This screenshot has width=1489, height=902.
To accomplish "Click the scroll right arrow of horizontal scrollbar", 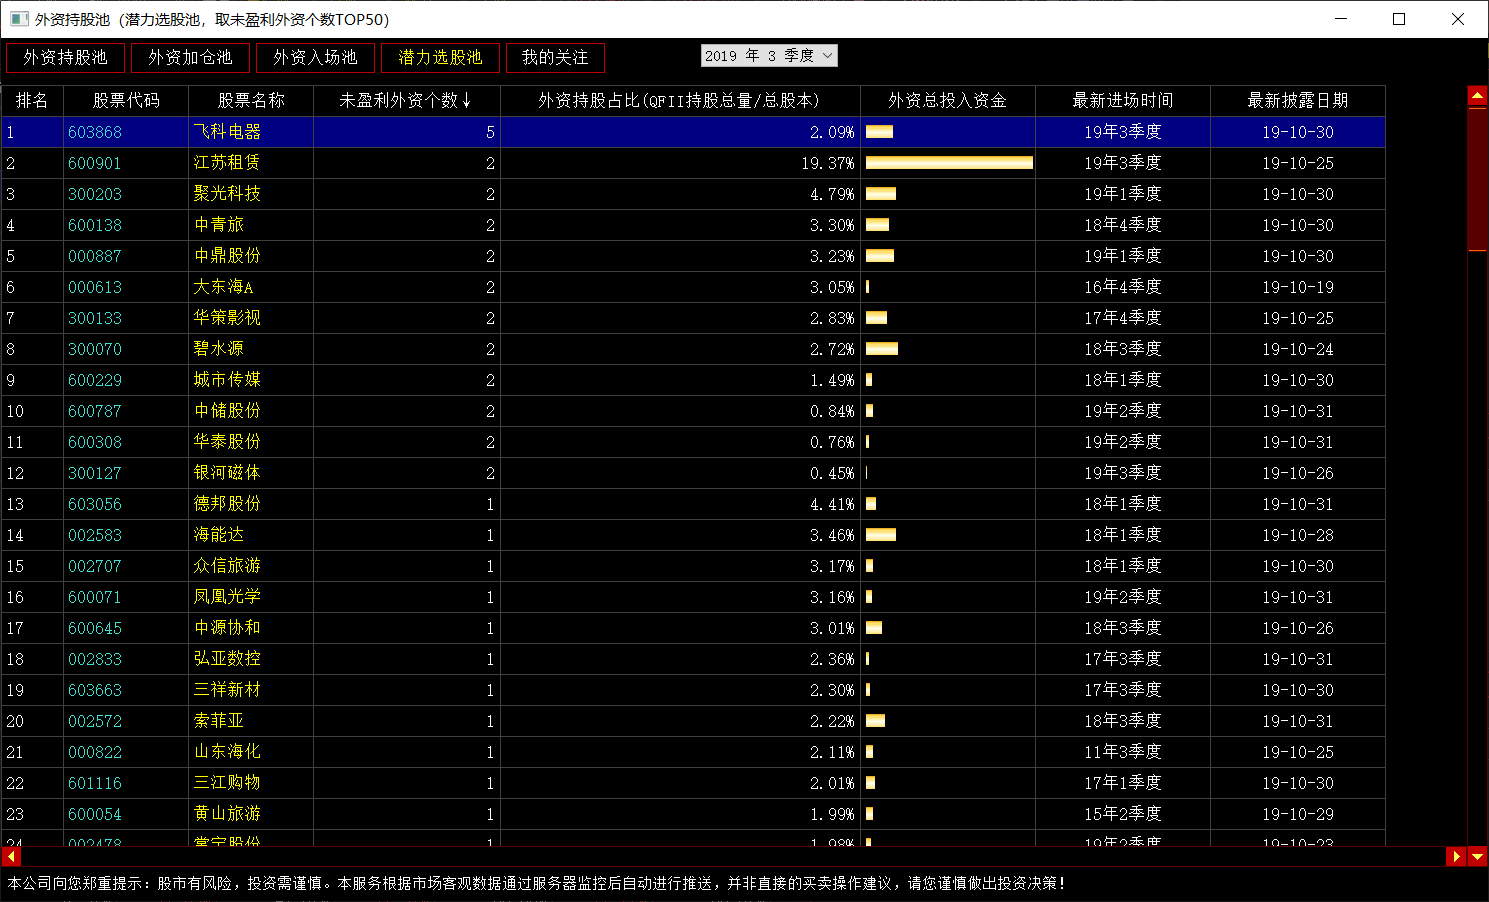I will click(1456, 856).
